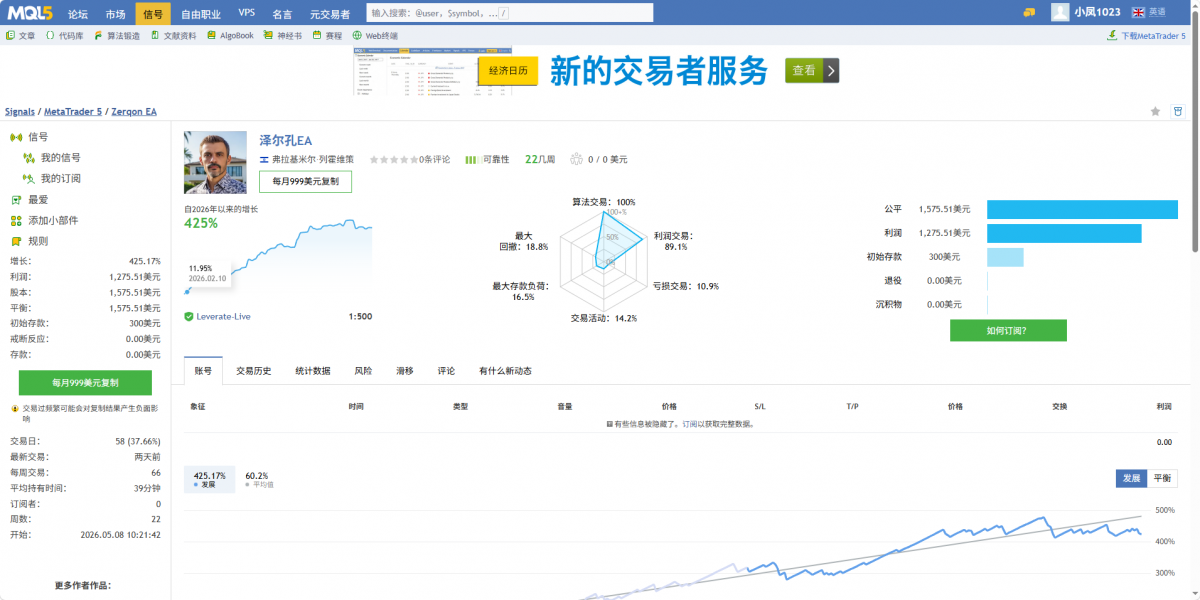Select the highlighted 信号 navigation item
Screen dimensions: 1200x600
click(x=153, y=14)
